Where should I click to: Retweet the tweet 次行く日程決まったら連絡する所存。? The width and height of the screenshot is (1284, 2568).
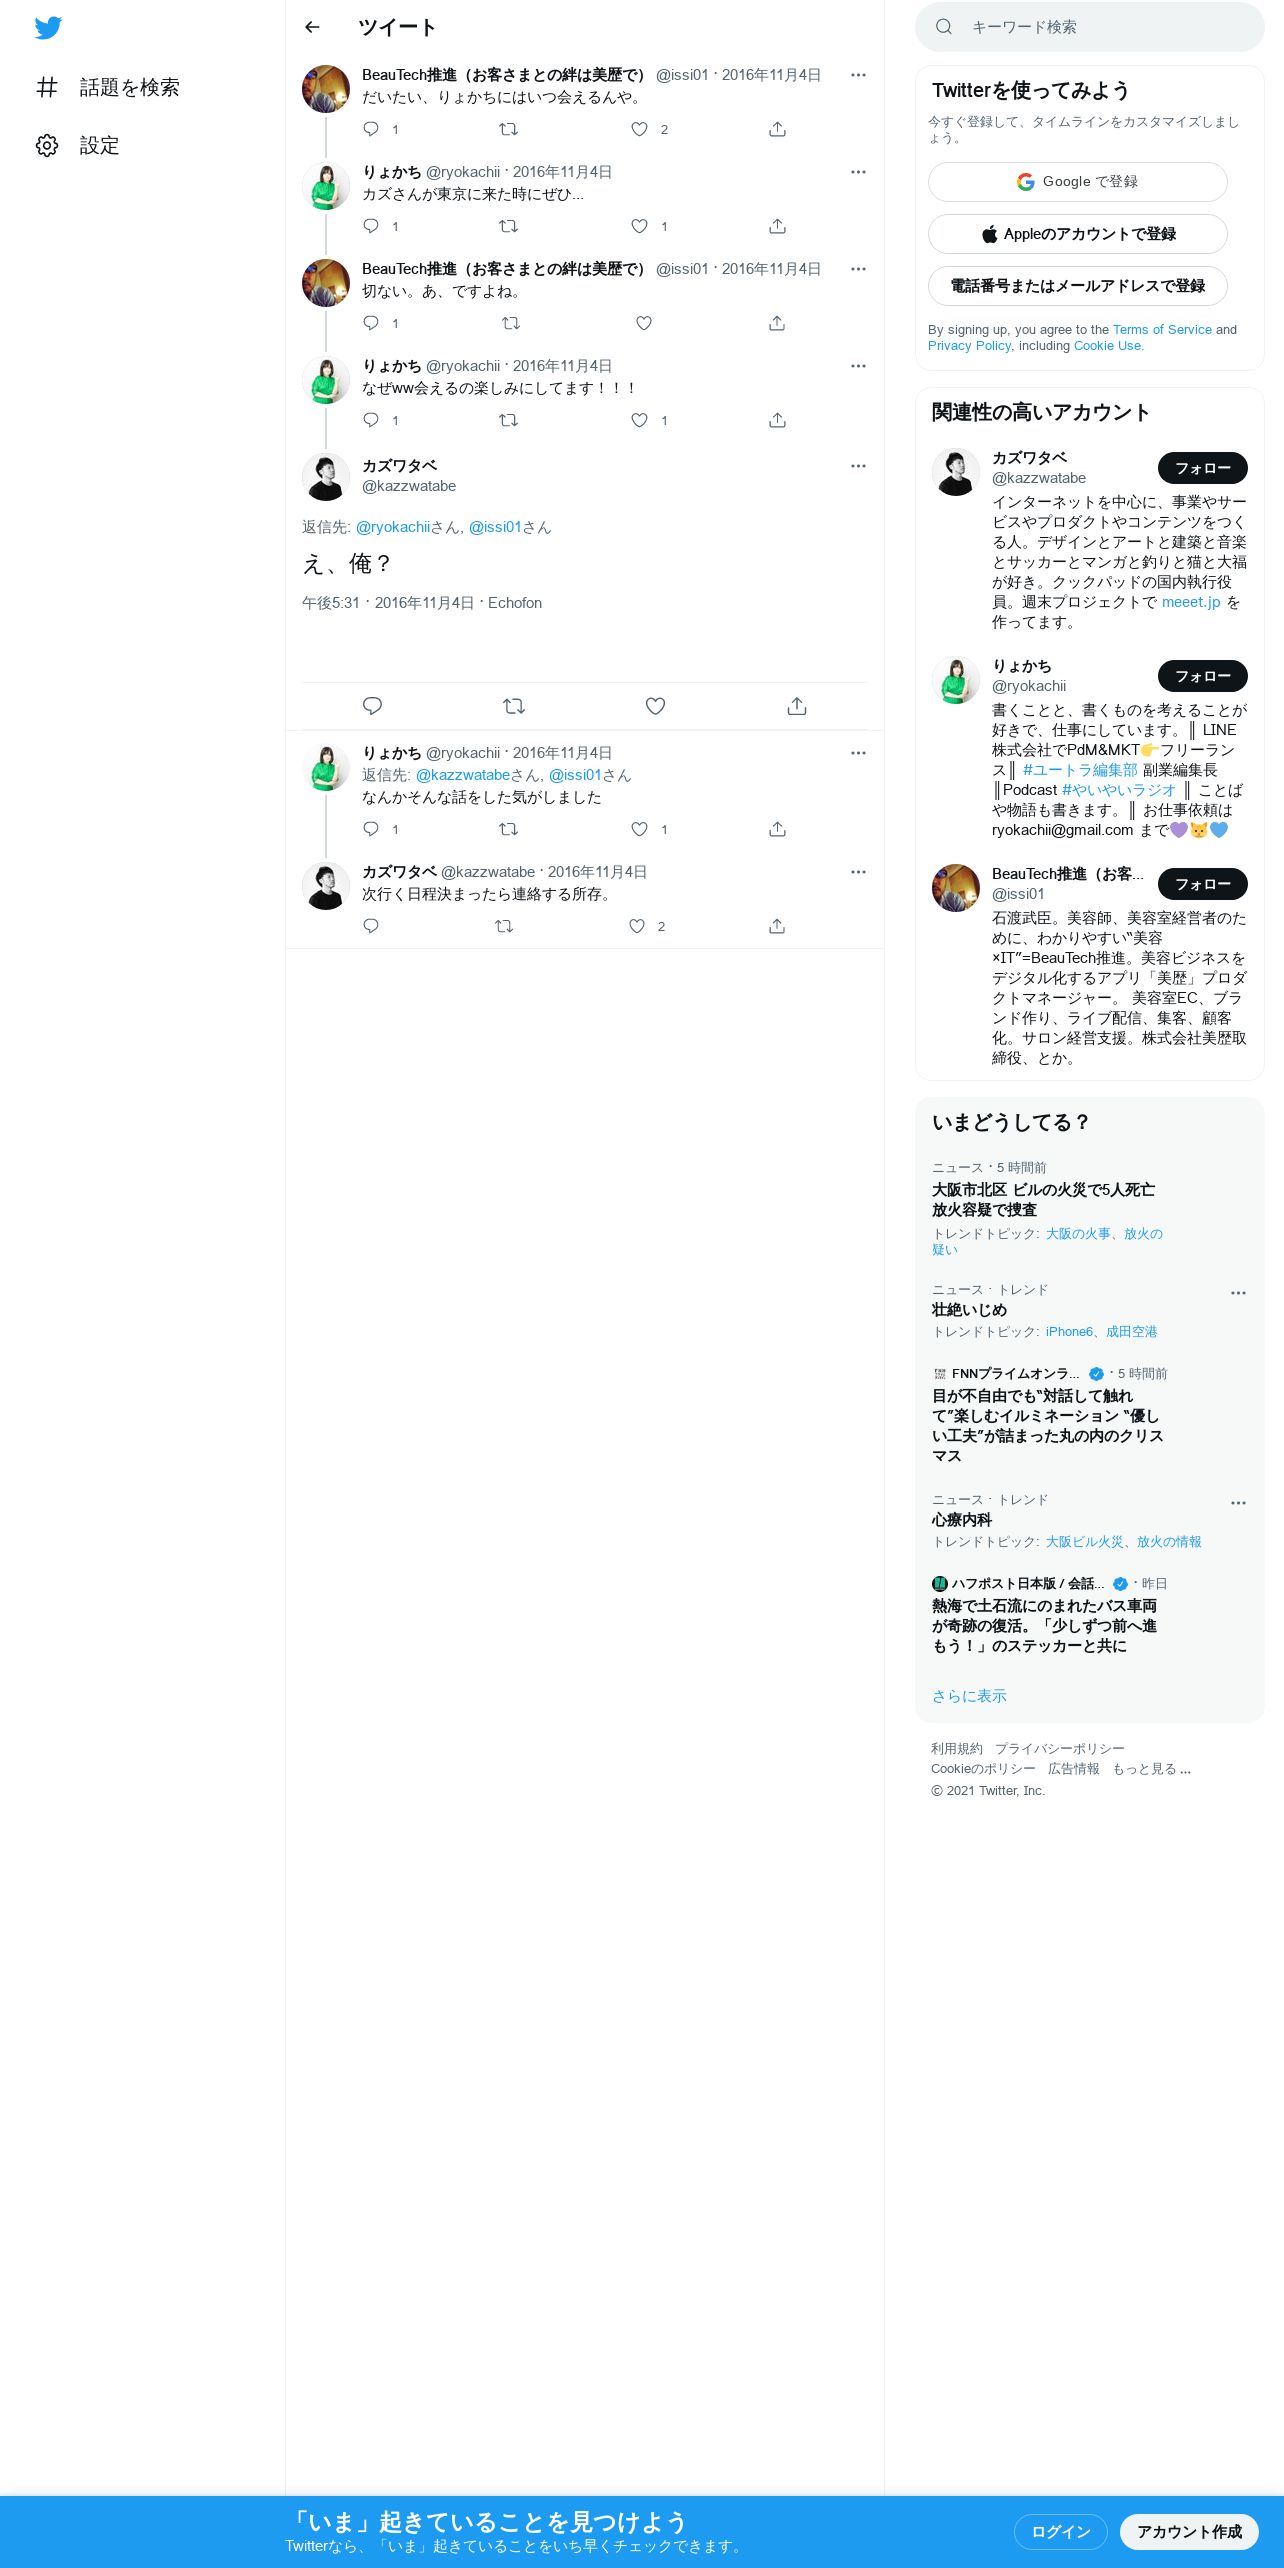pos(504,926)
